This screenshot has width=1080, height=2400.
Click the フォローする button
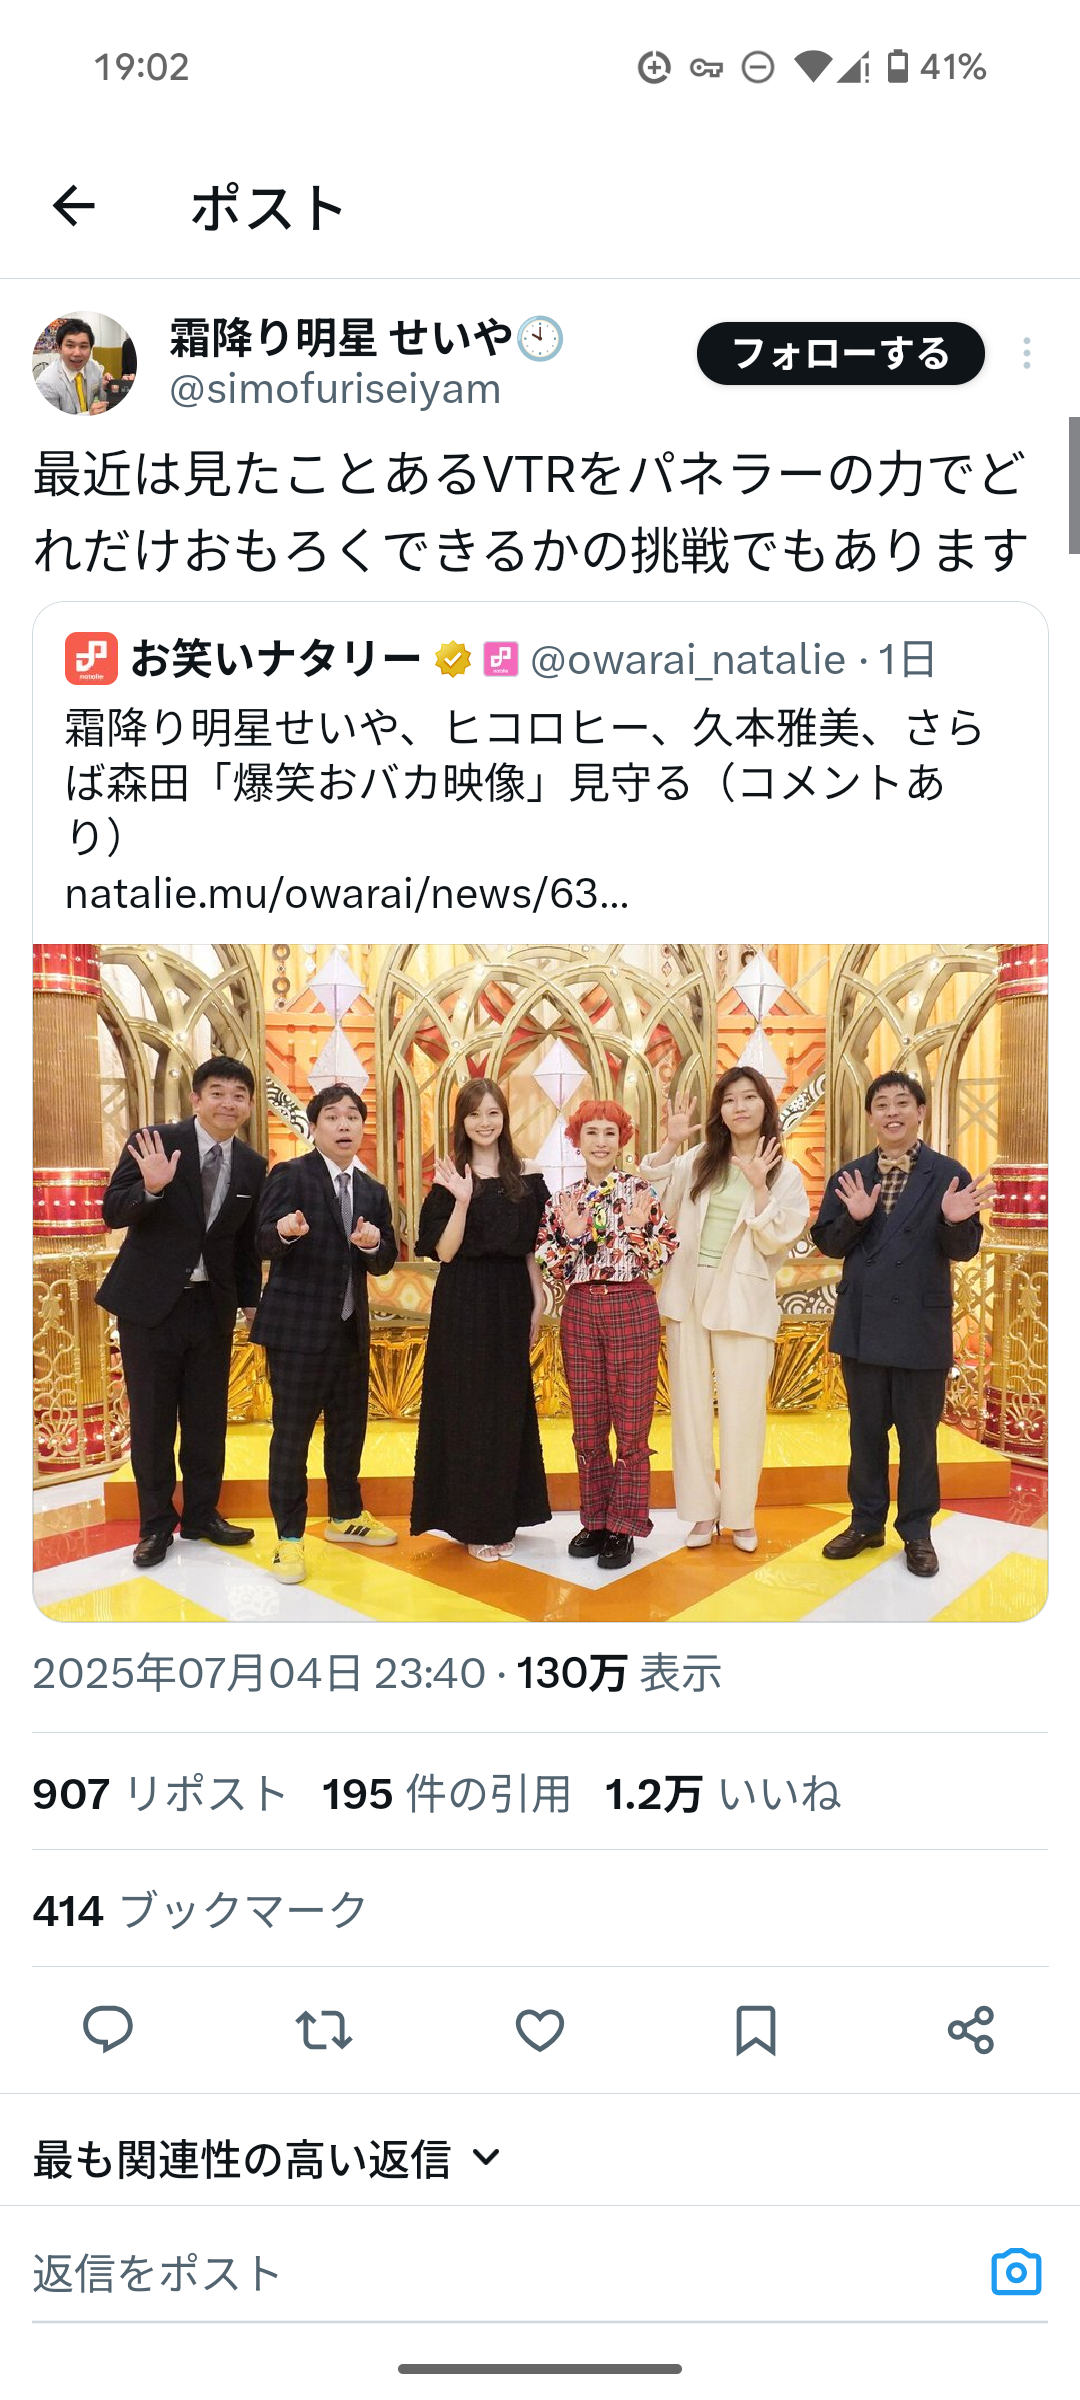tap(840, 353)
